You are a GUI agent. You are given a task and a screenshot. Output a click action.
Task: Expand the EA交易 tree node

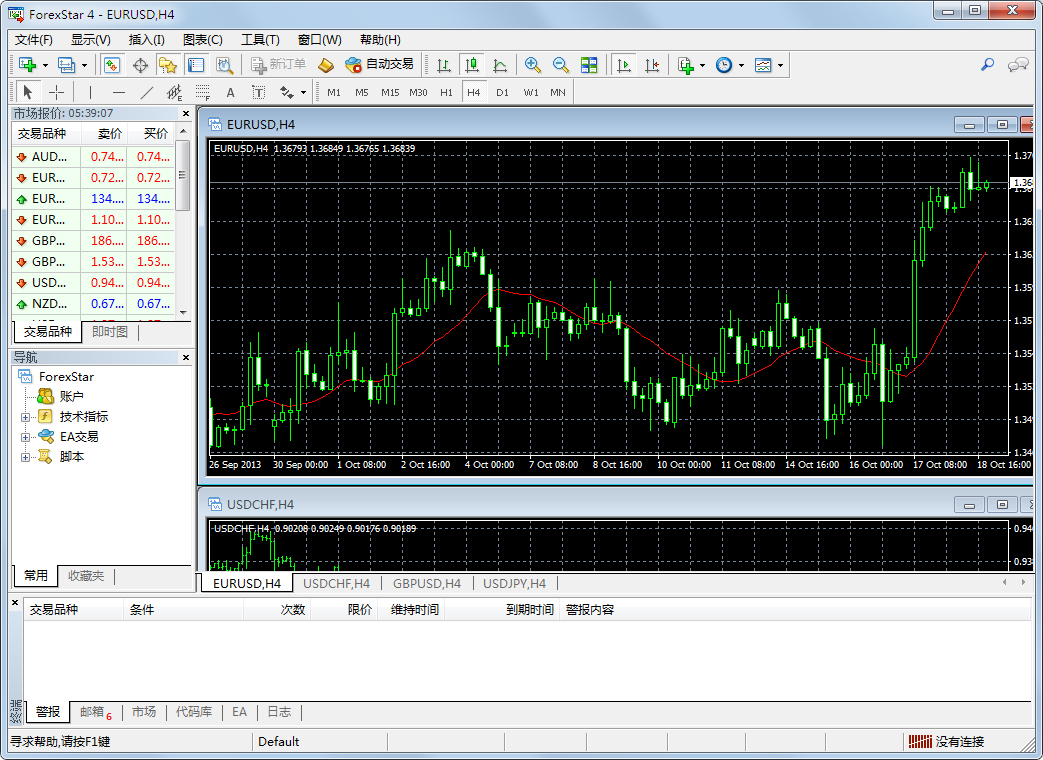(x=26, y=436)
